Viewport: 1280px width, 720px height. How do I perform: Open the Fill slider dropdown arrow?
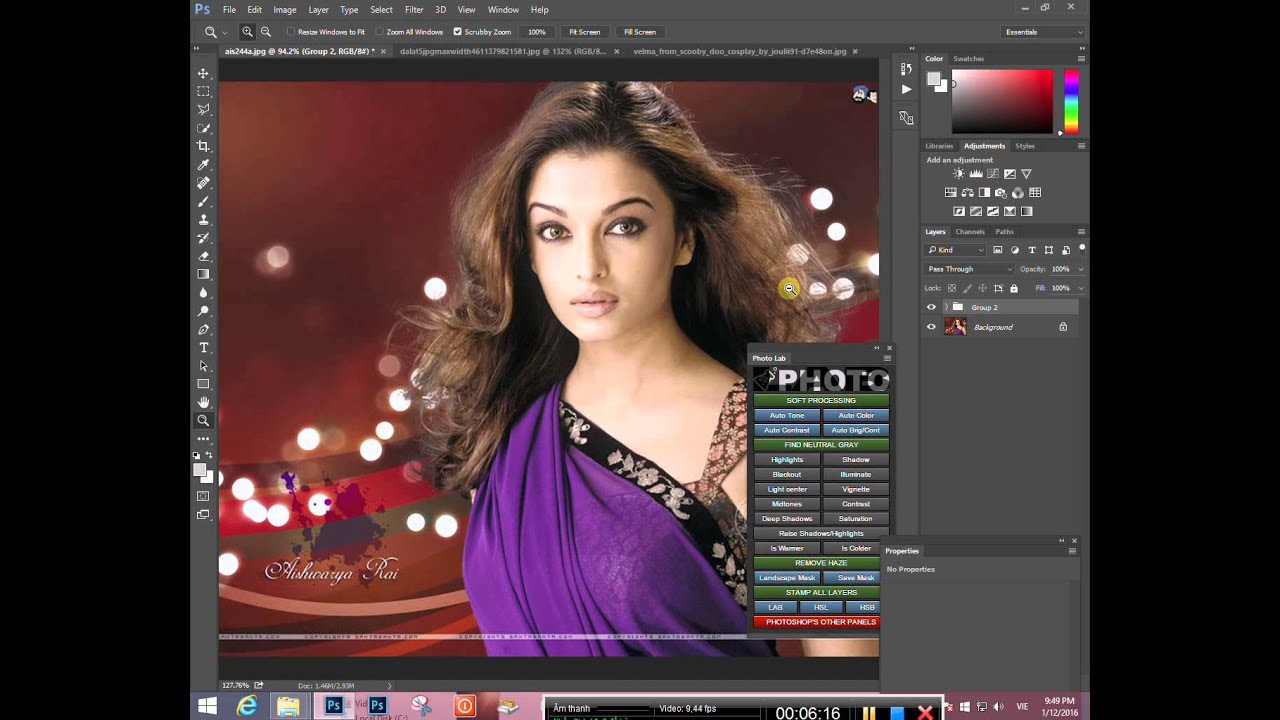(x=1080, y=288)
